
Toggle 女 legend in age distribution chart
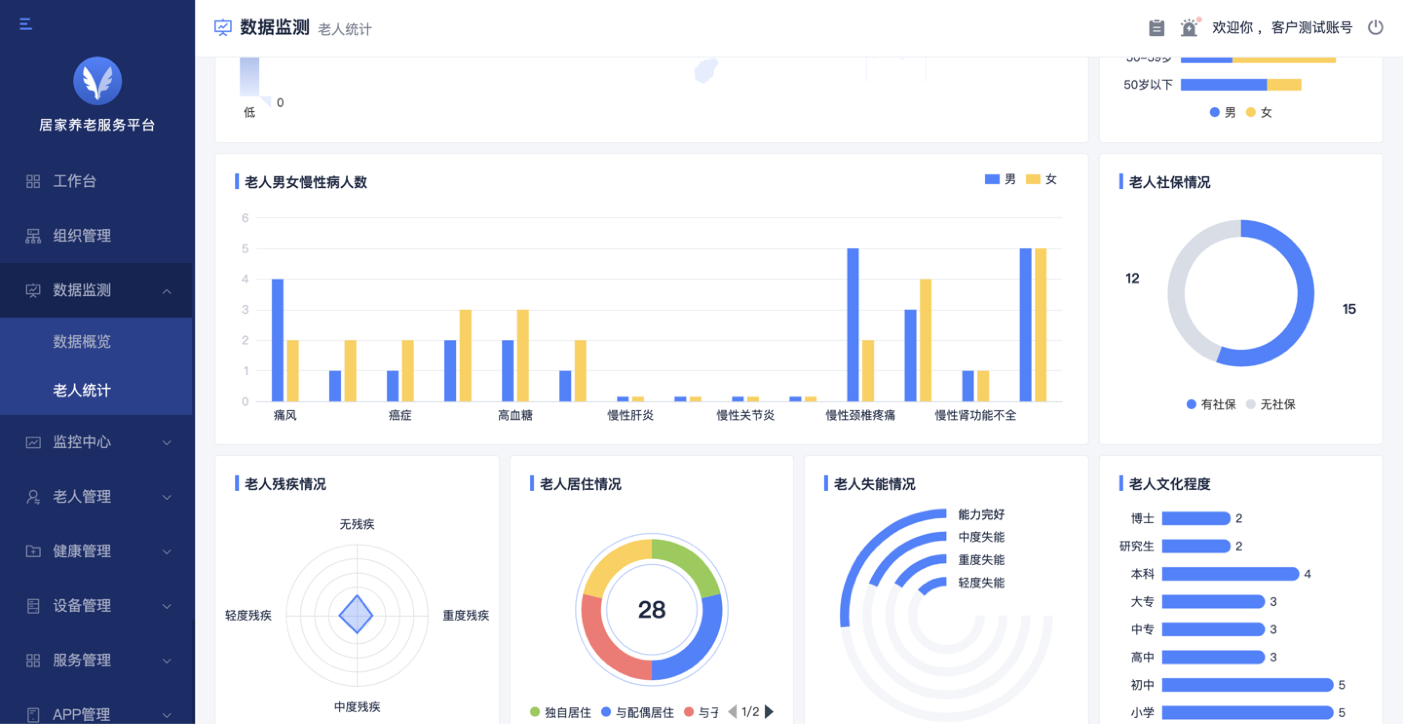pyautogui.click(x=1260, y=112)
